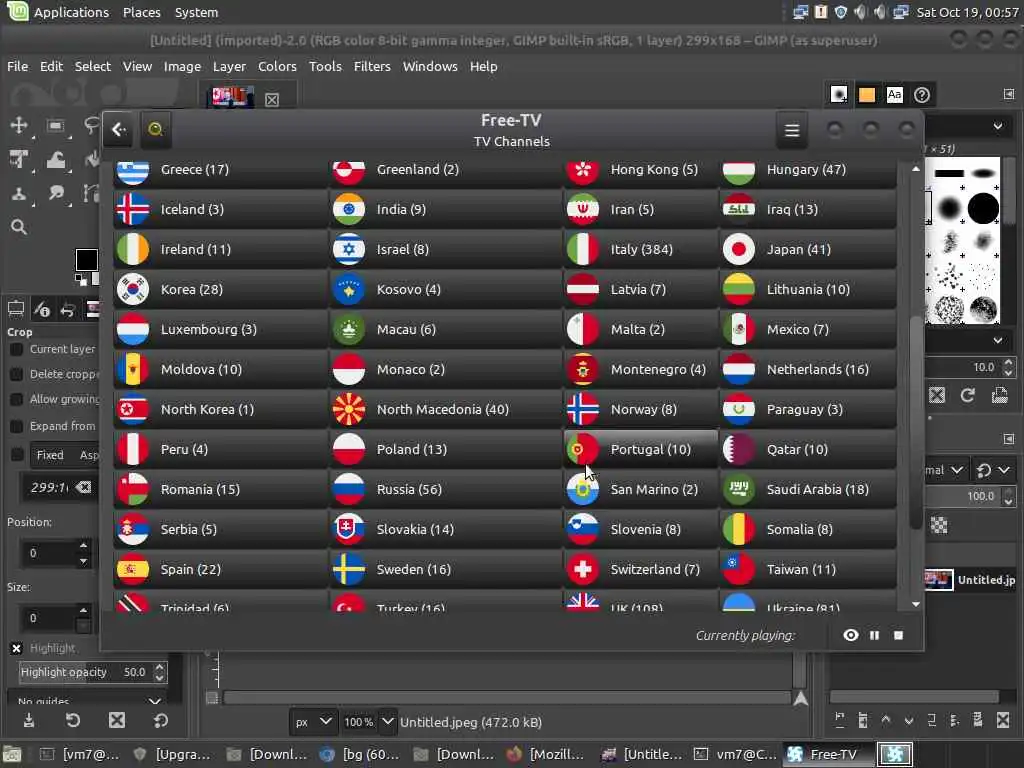Expand the No guides dropdown
The height and width of the screenshot is (768, 1024).
pos(88,701)
